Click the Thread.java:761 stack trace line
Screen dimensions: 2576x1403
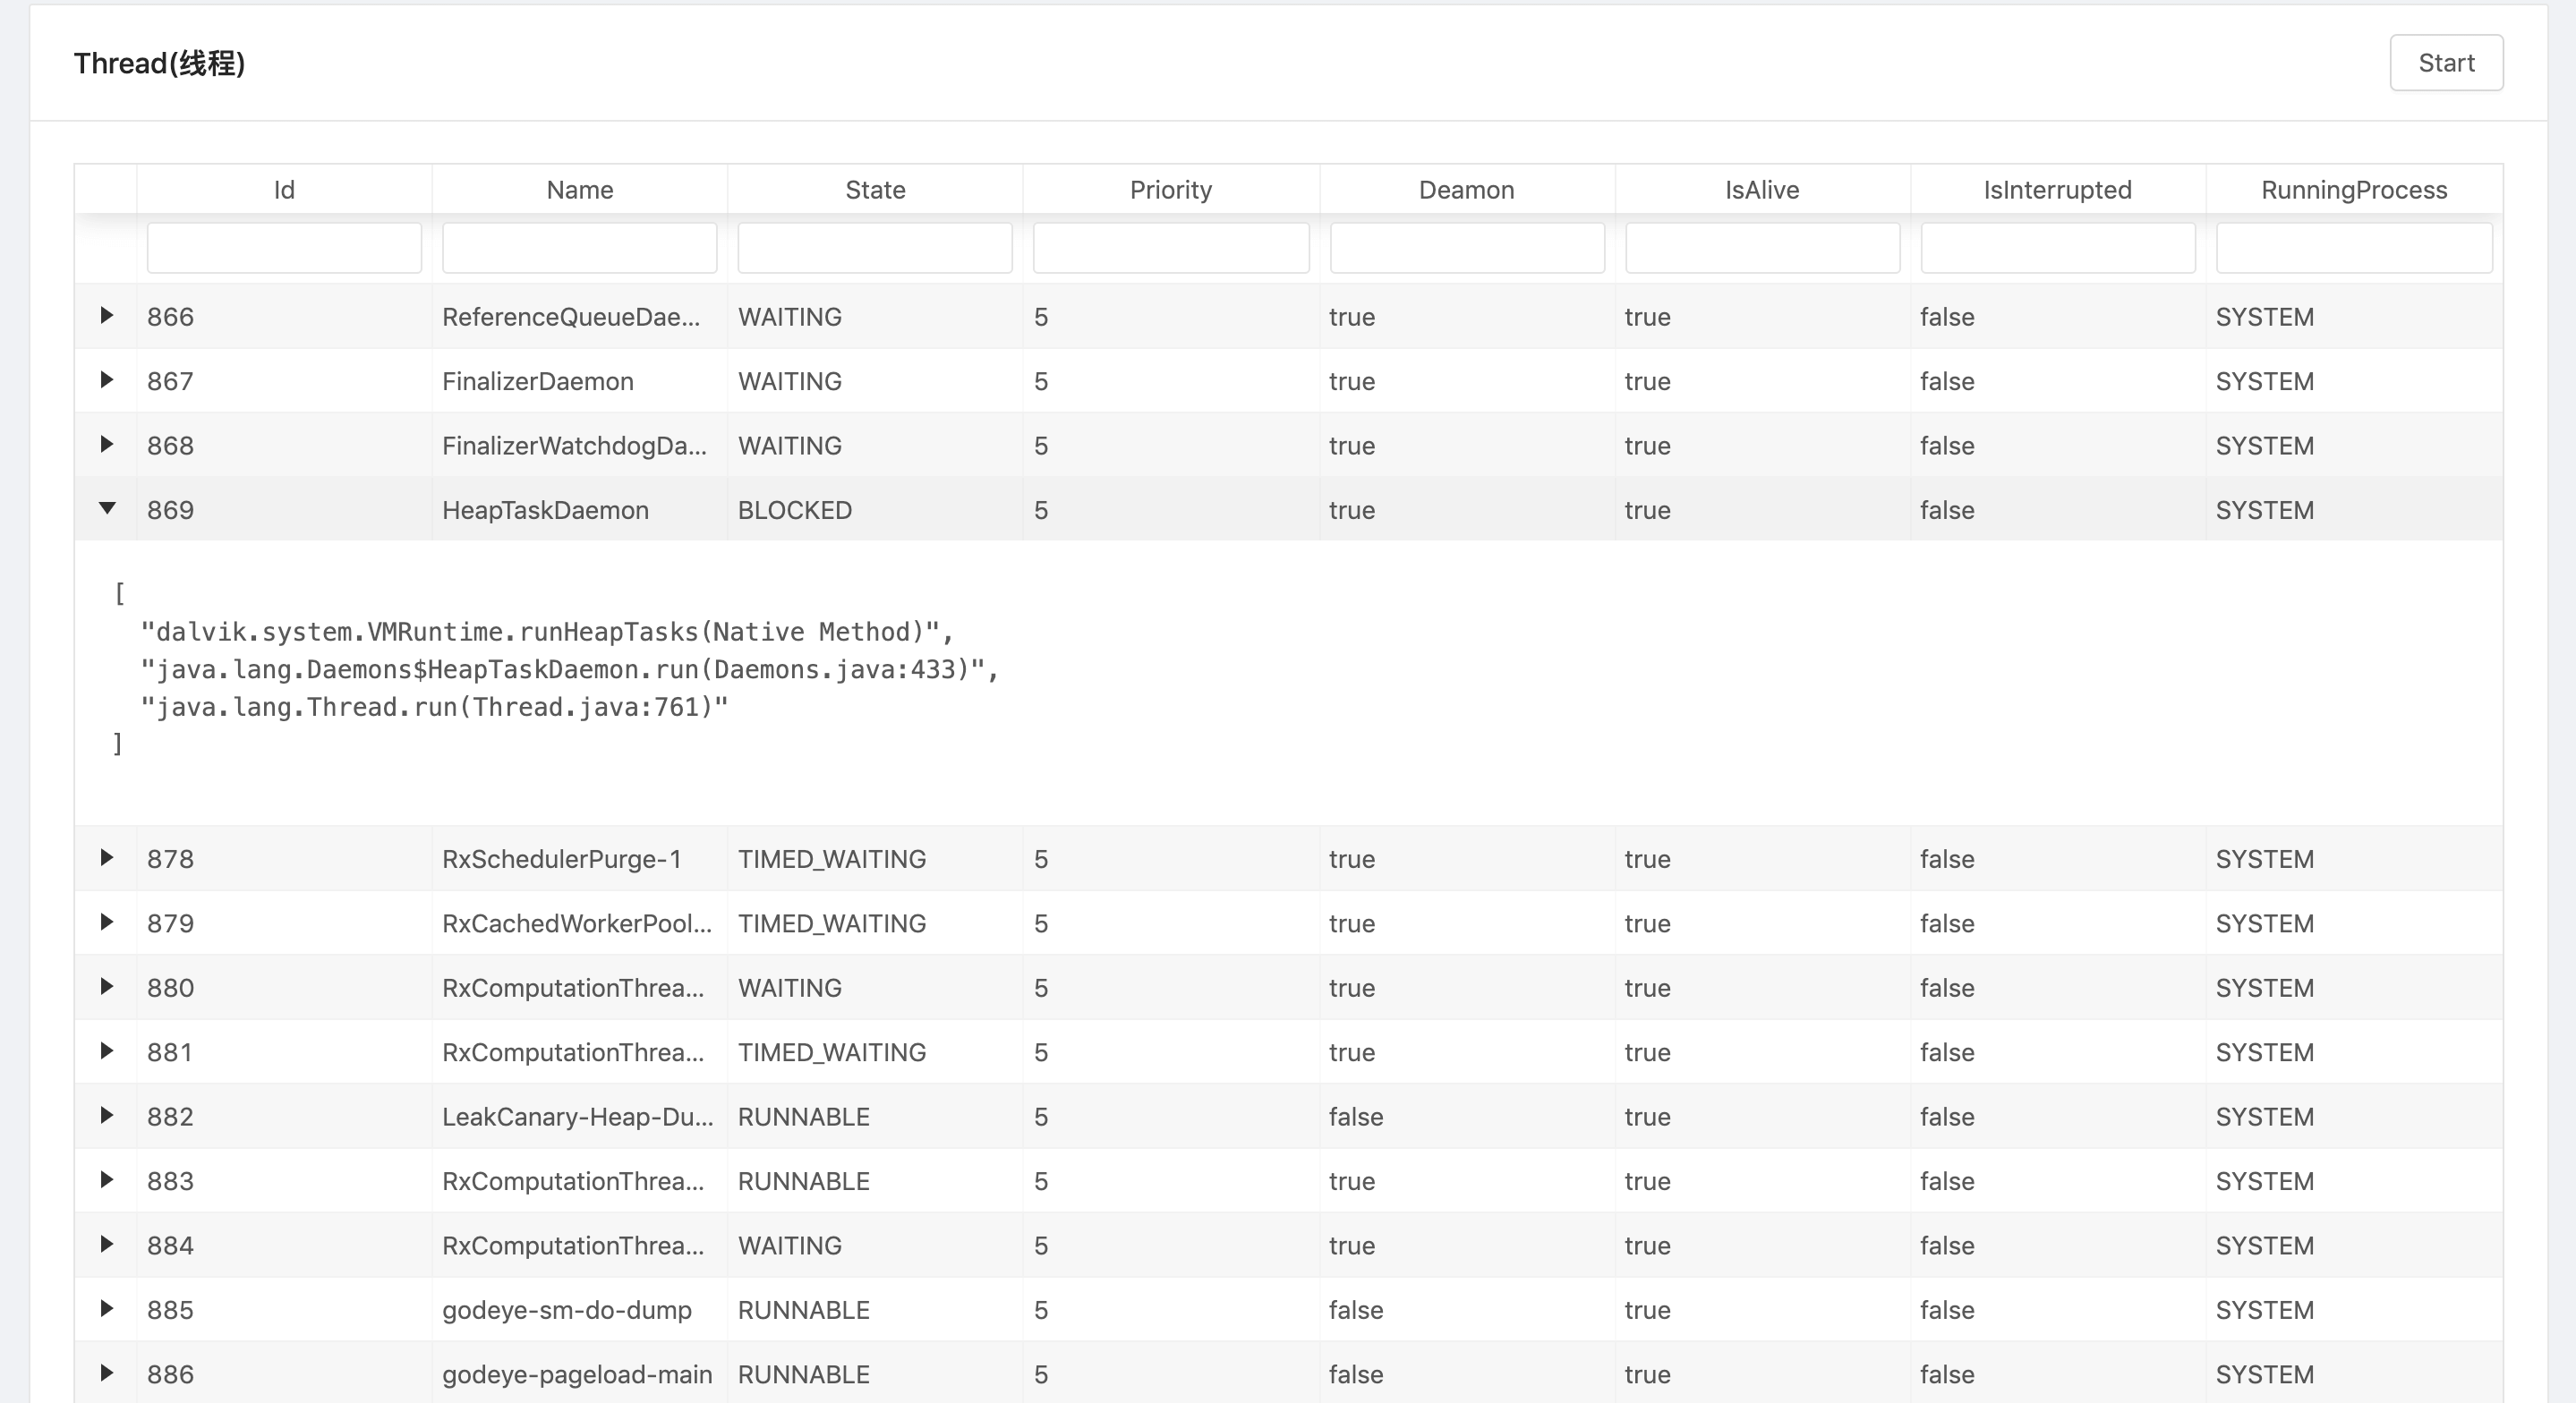pos(434,707)
